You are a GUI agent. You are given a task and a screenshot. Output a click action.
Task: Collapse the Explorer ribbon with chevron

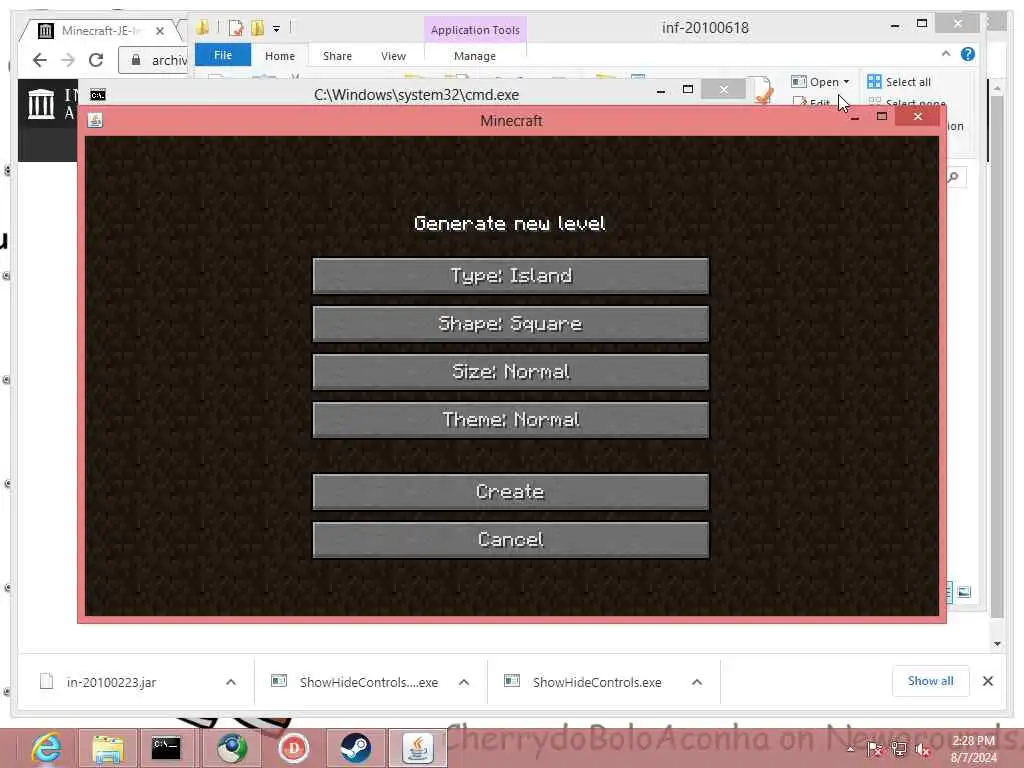coord(946,54)
